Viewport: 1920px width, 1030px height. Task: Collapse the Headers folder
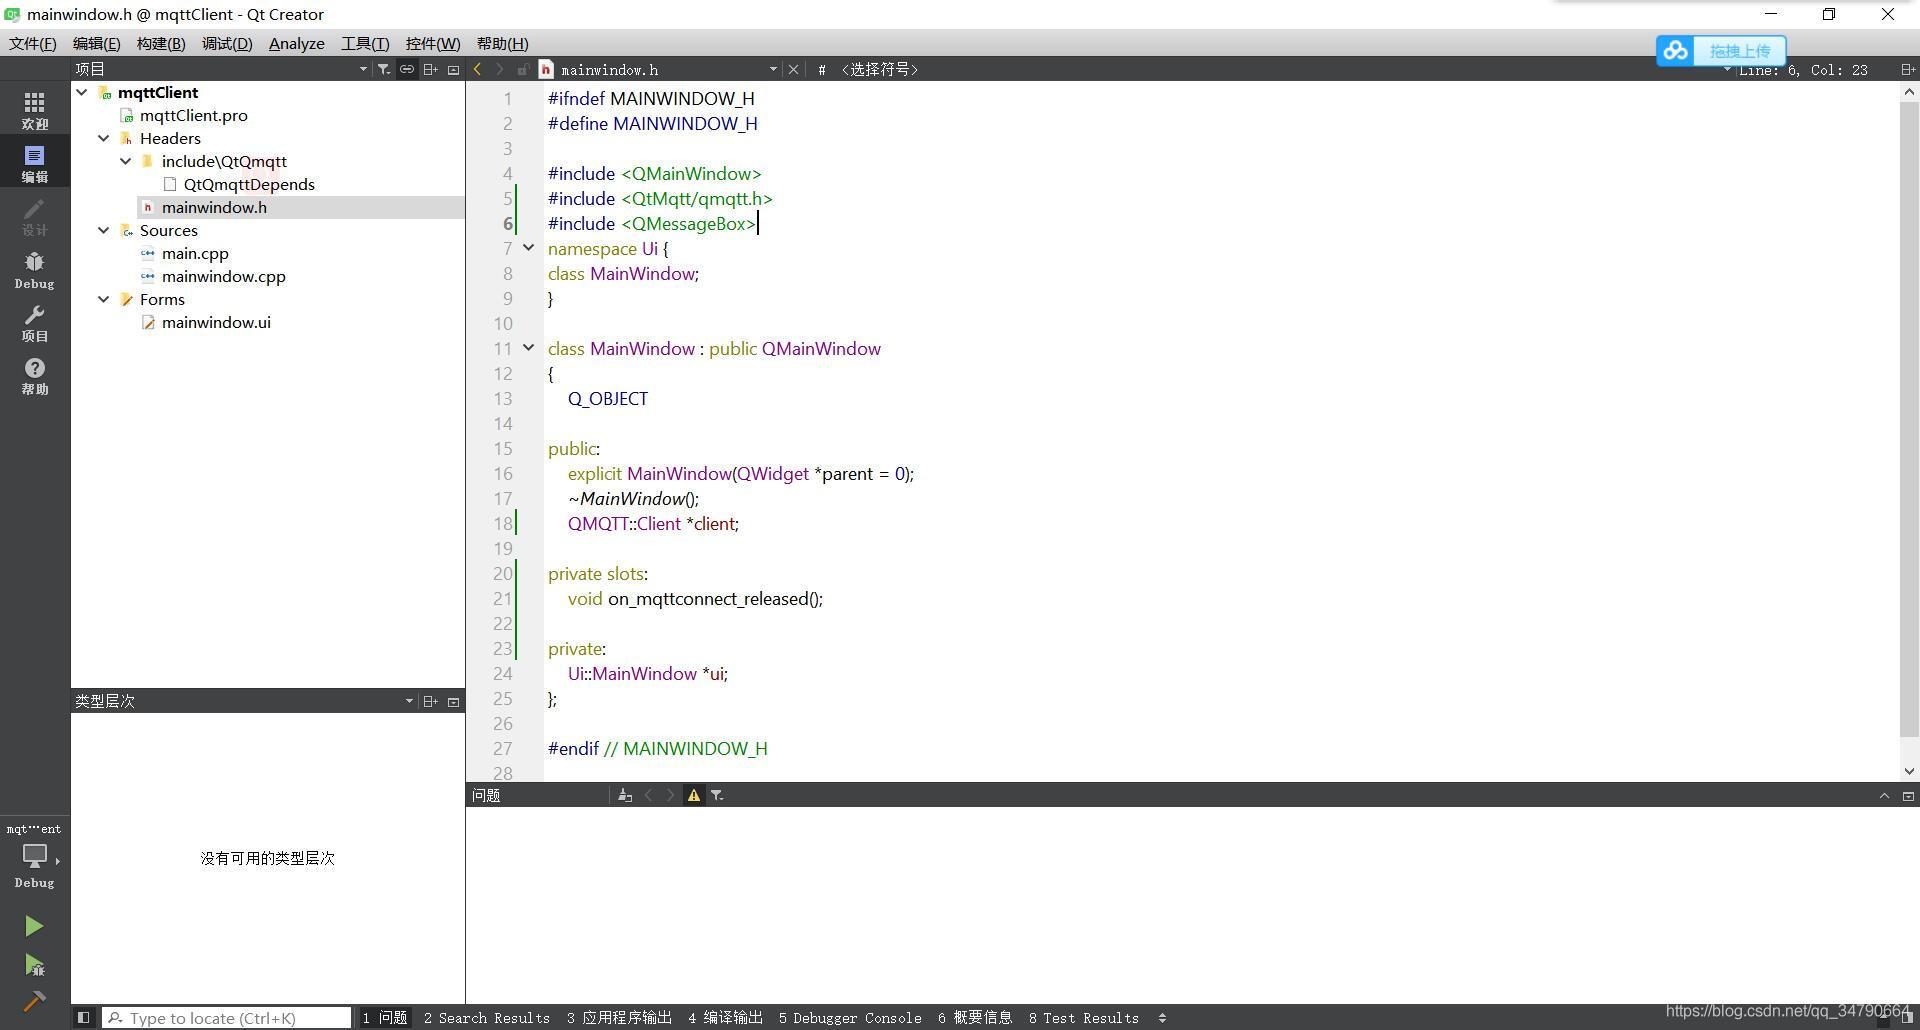pyautogui.click(x=104, y=138)
